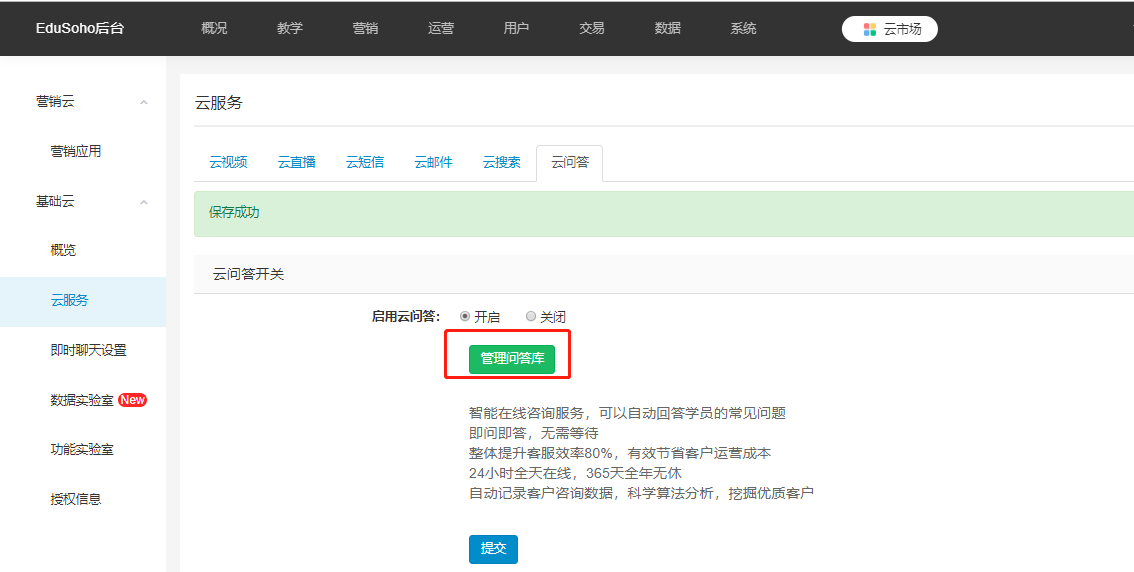
Task: Collapse the 营销云 sidebar section
Action: (144, 102)
